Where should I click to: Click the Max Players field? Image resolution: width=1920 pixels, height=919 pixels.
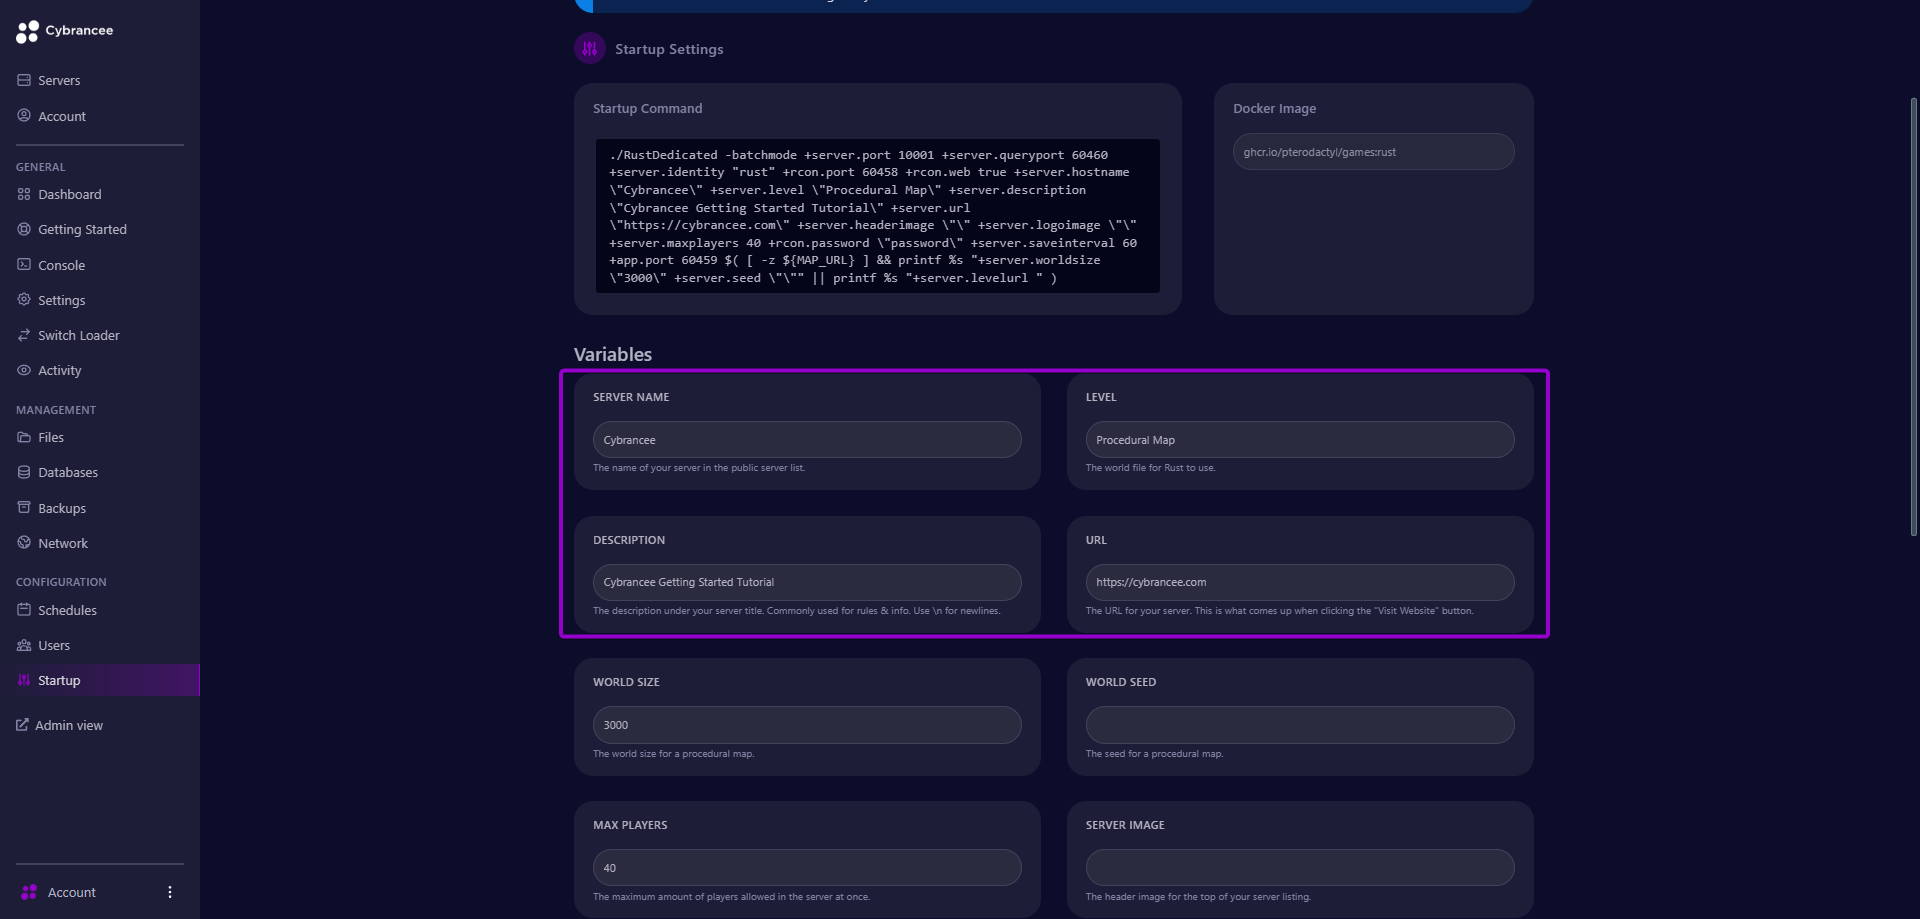(x=806, y=868)
